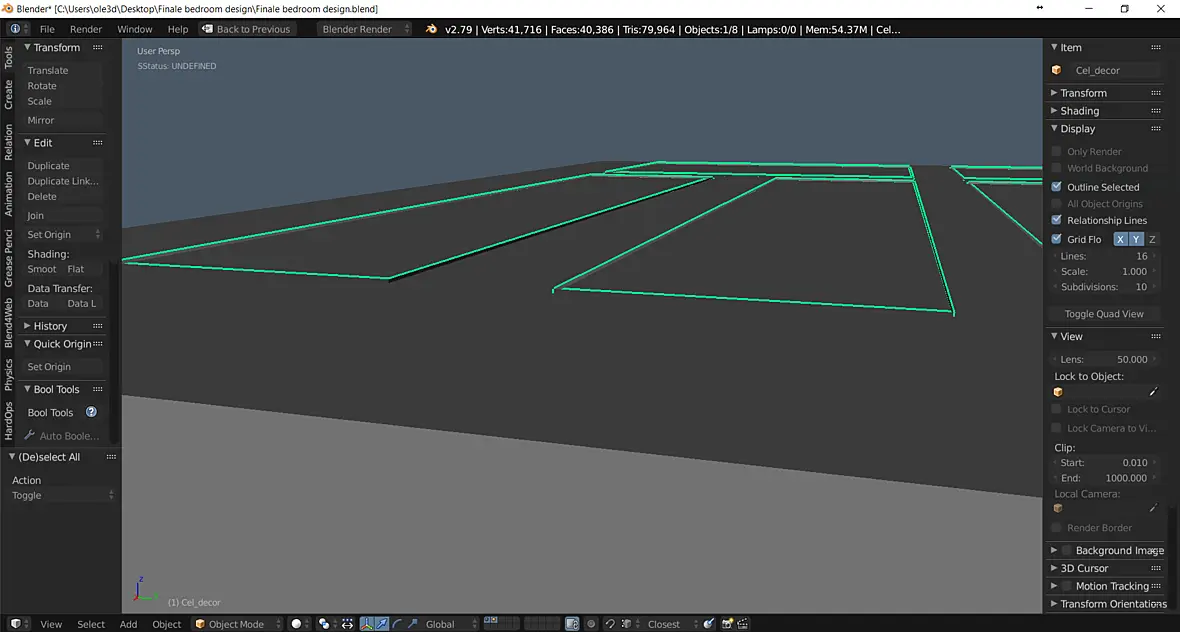Select the translate manipulator arrow icon
1180x632 pixels.
(x=382, y=624)
